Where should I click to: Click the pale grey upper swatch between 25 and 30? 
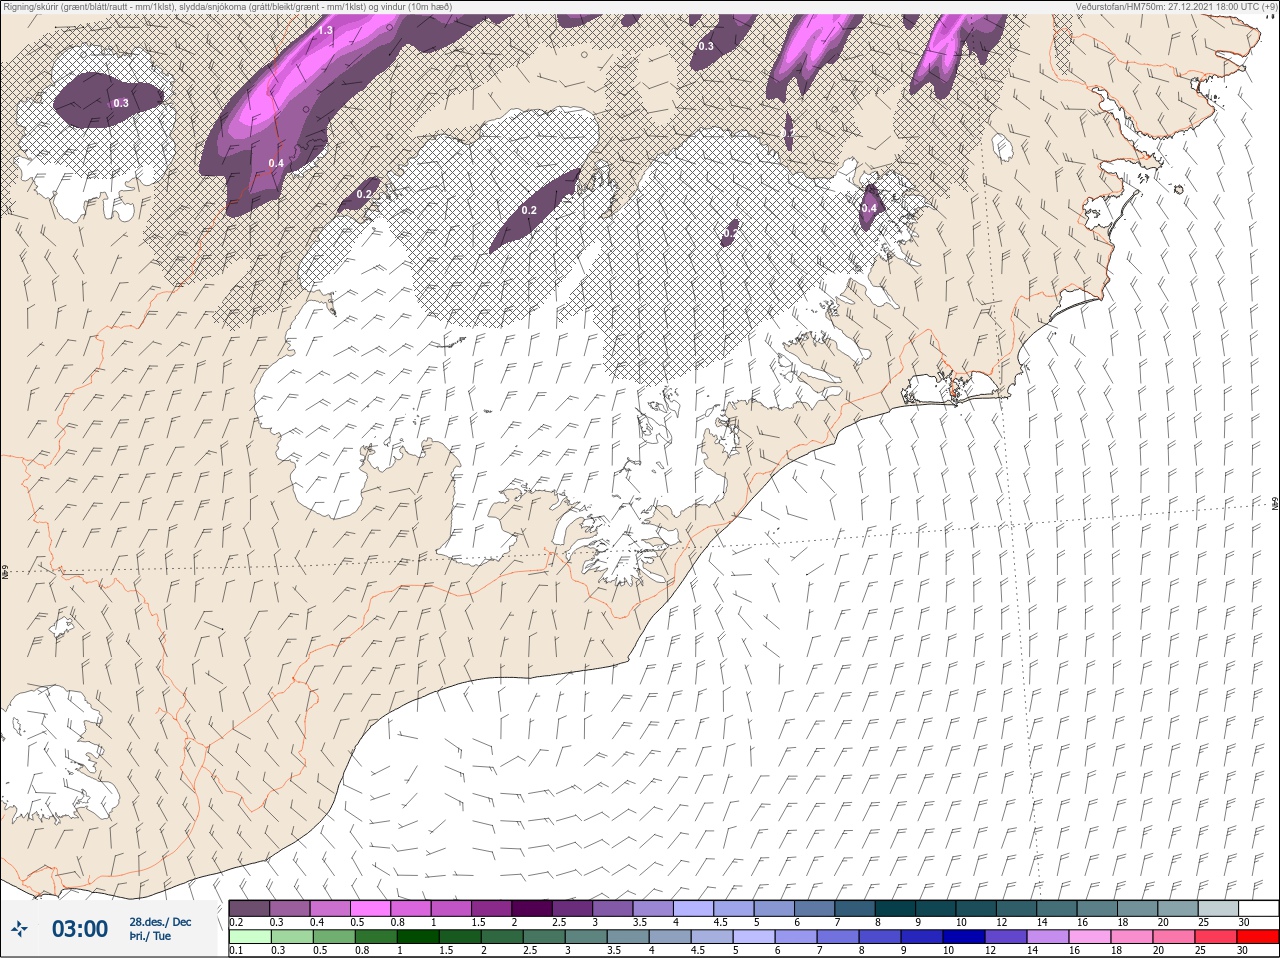pyautogui.click(x=1218, y=908)
